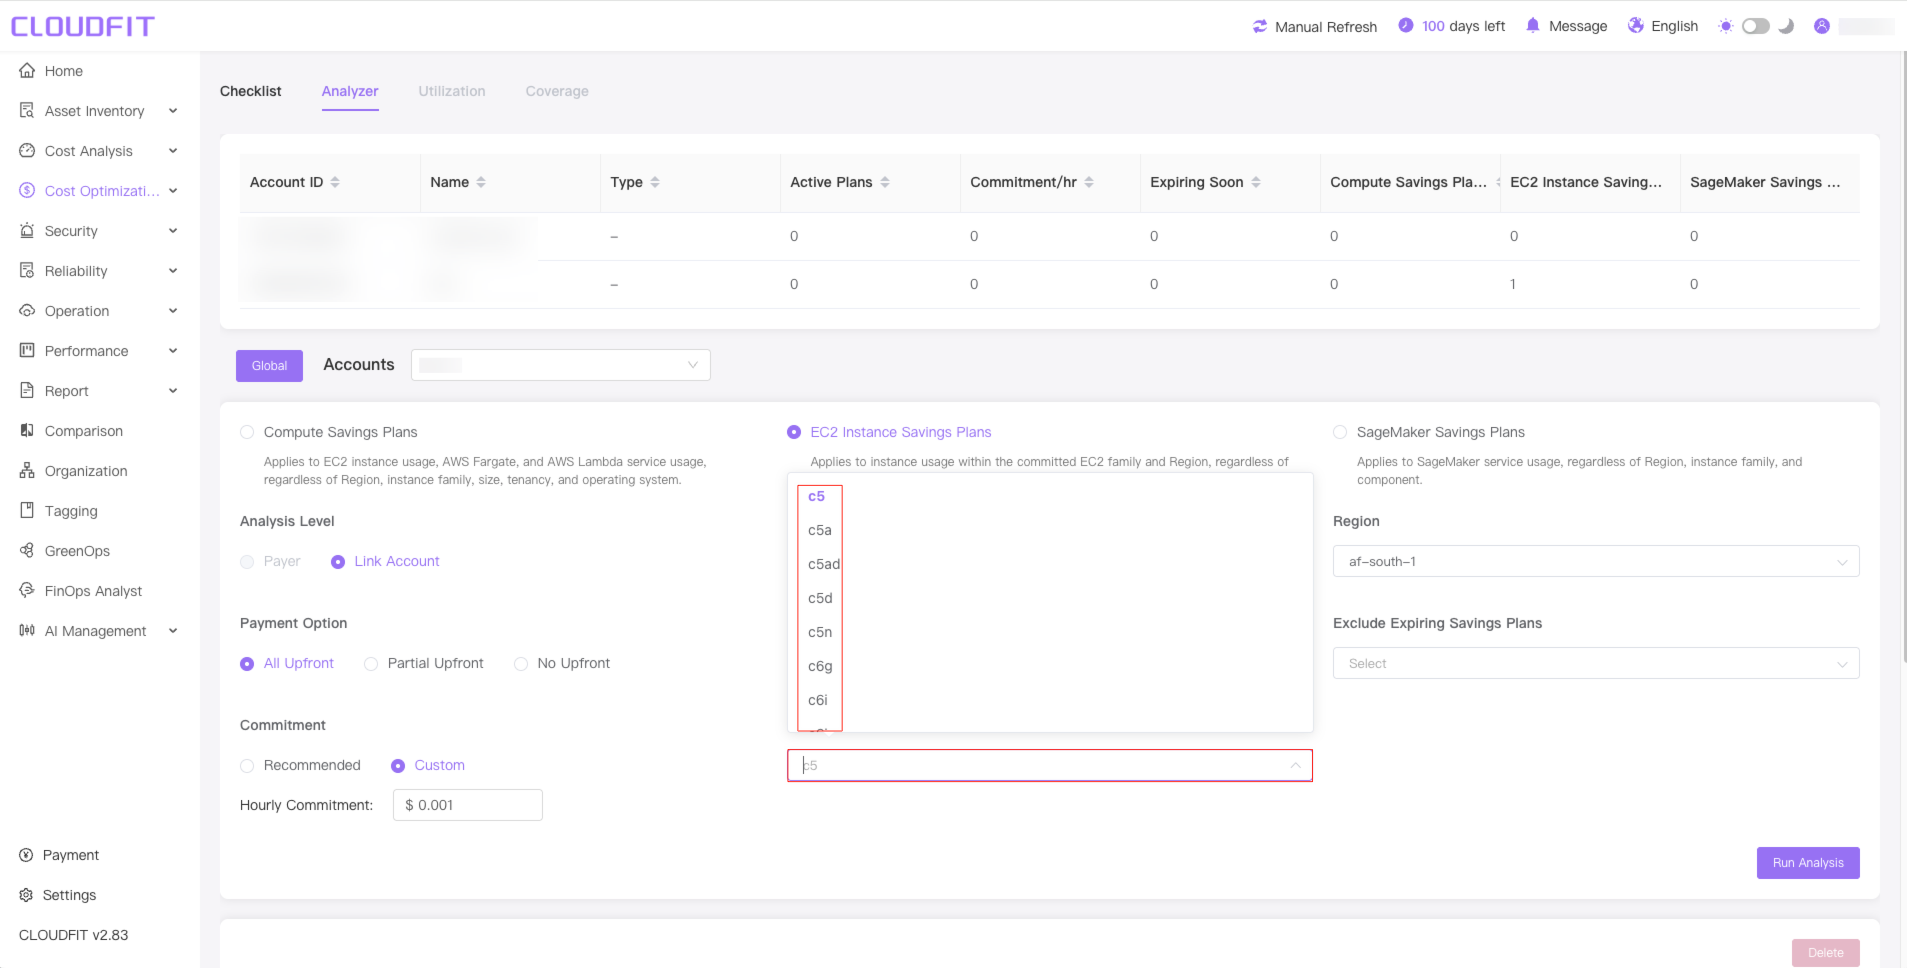Click the Settings gear icon

(x=26, y=895)
